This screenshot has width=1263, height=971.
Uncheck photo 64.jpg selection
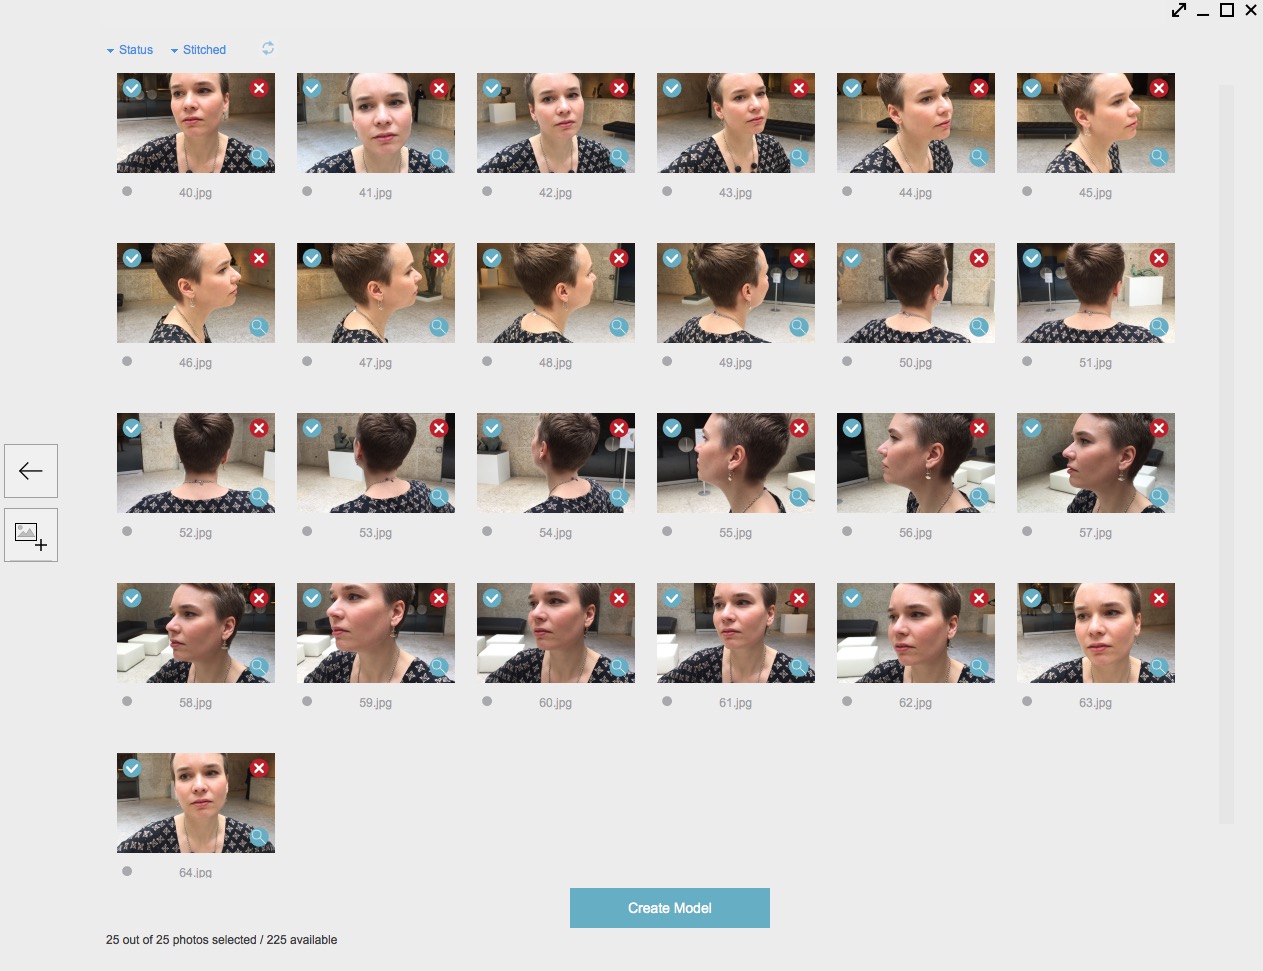[132, 768]
